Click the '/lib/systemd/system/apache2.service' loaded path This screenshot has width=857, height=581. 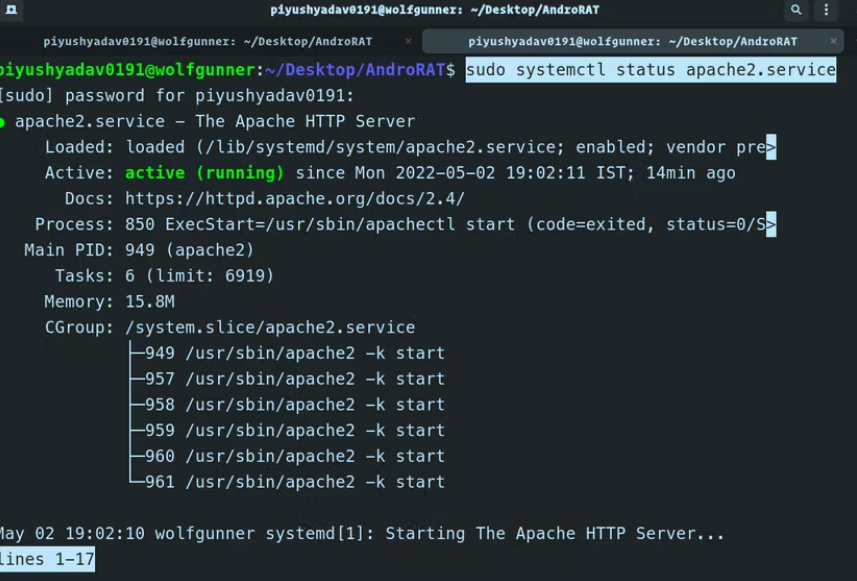coord(379,147)
